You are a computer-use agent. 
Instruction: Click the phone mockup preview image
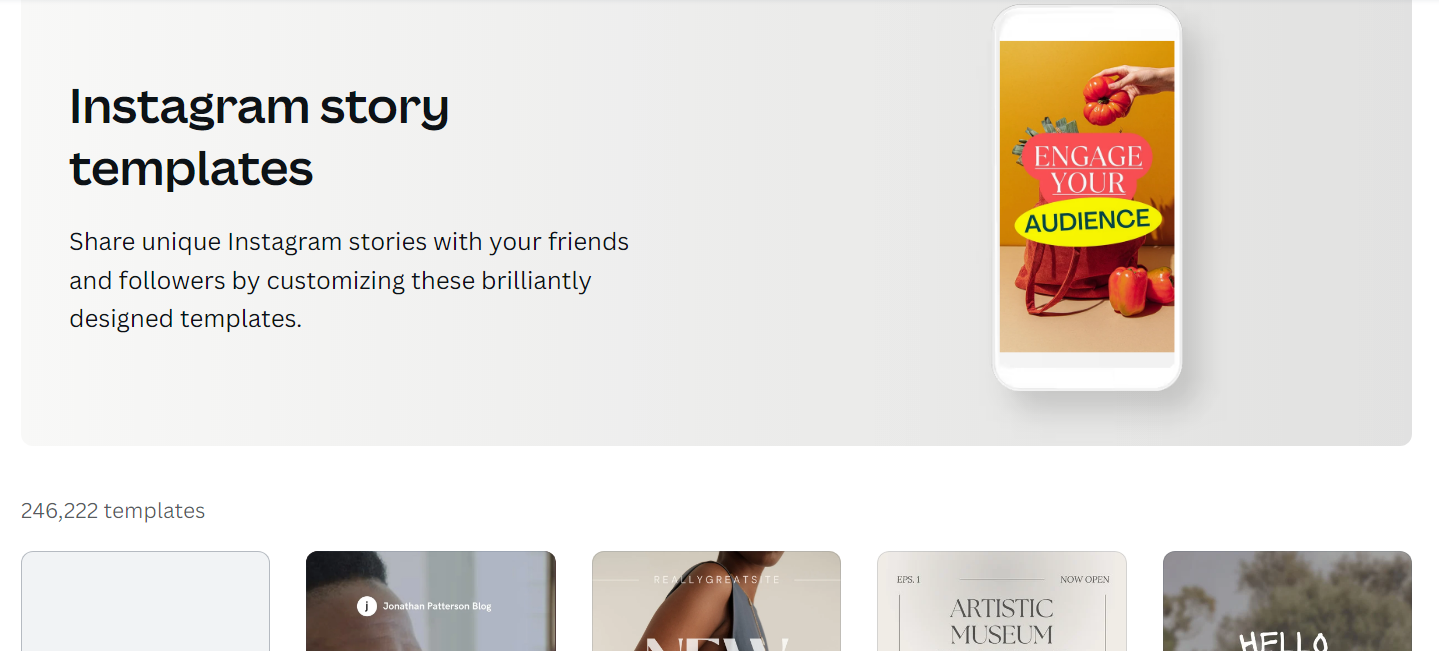pos(1087,197)
